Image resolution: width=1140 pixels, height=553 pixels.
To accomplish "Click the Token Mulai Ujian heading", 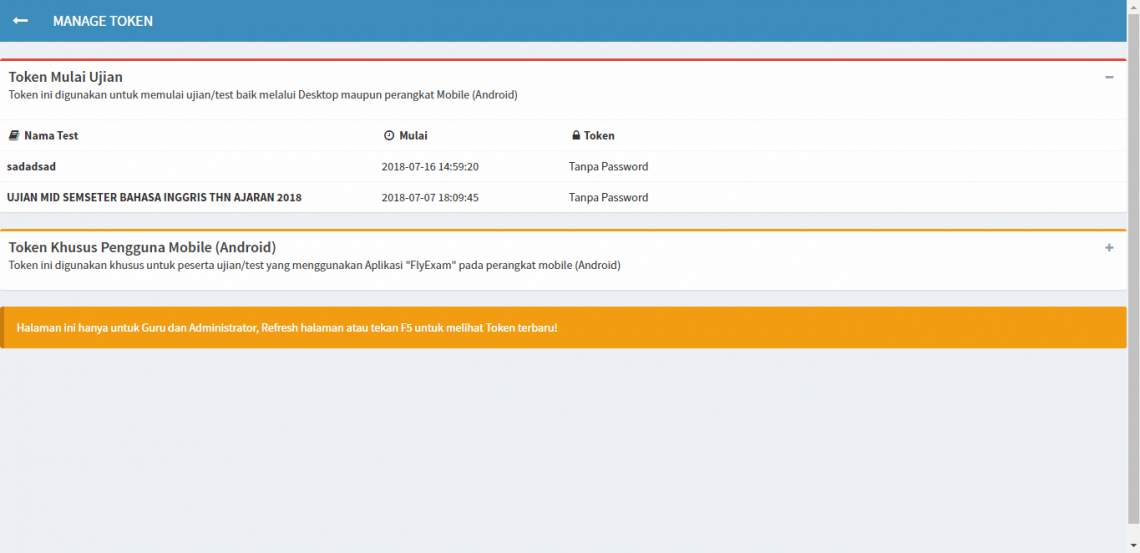I will tap(66, 77).
